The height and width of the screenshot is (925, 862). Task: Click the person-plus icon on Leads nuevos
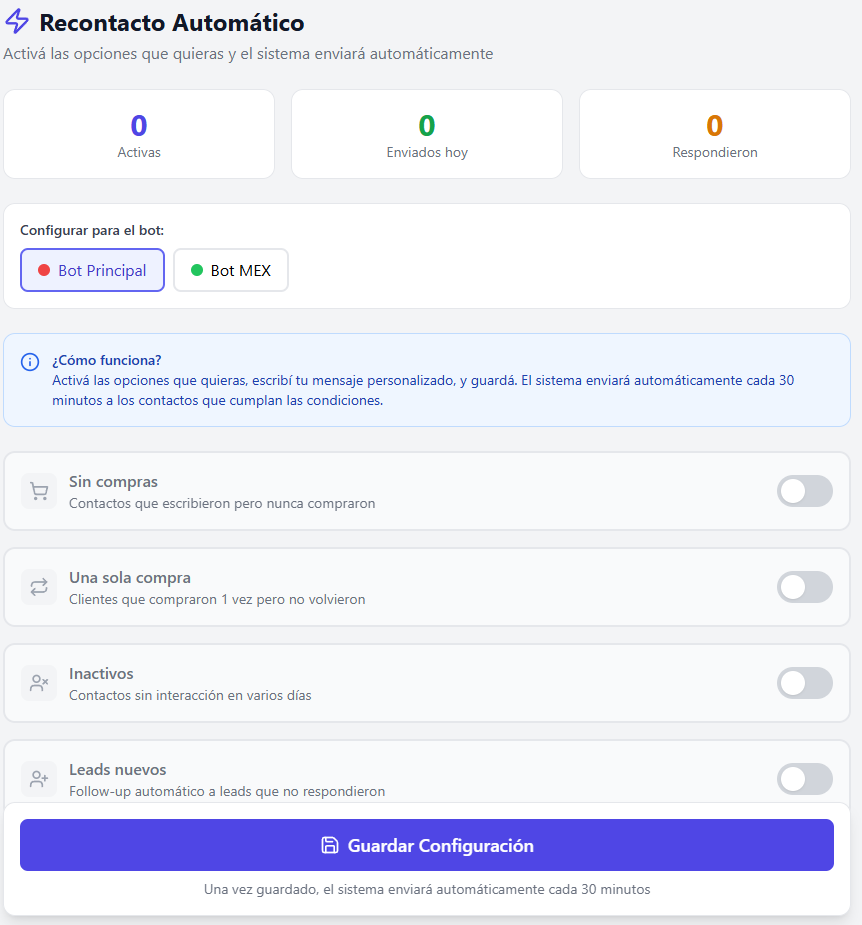[39, 779]
